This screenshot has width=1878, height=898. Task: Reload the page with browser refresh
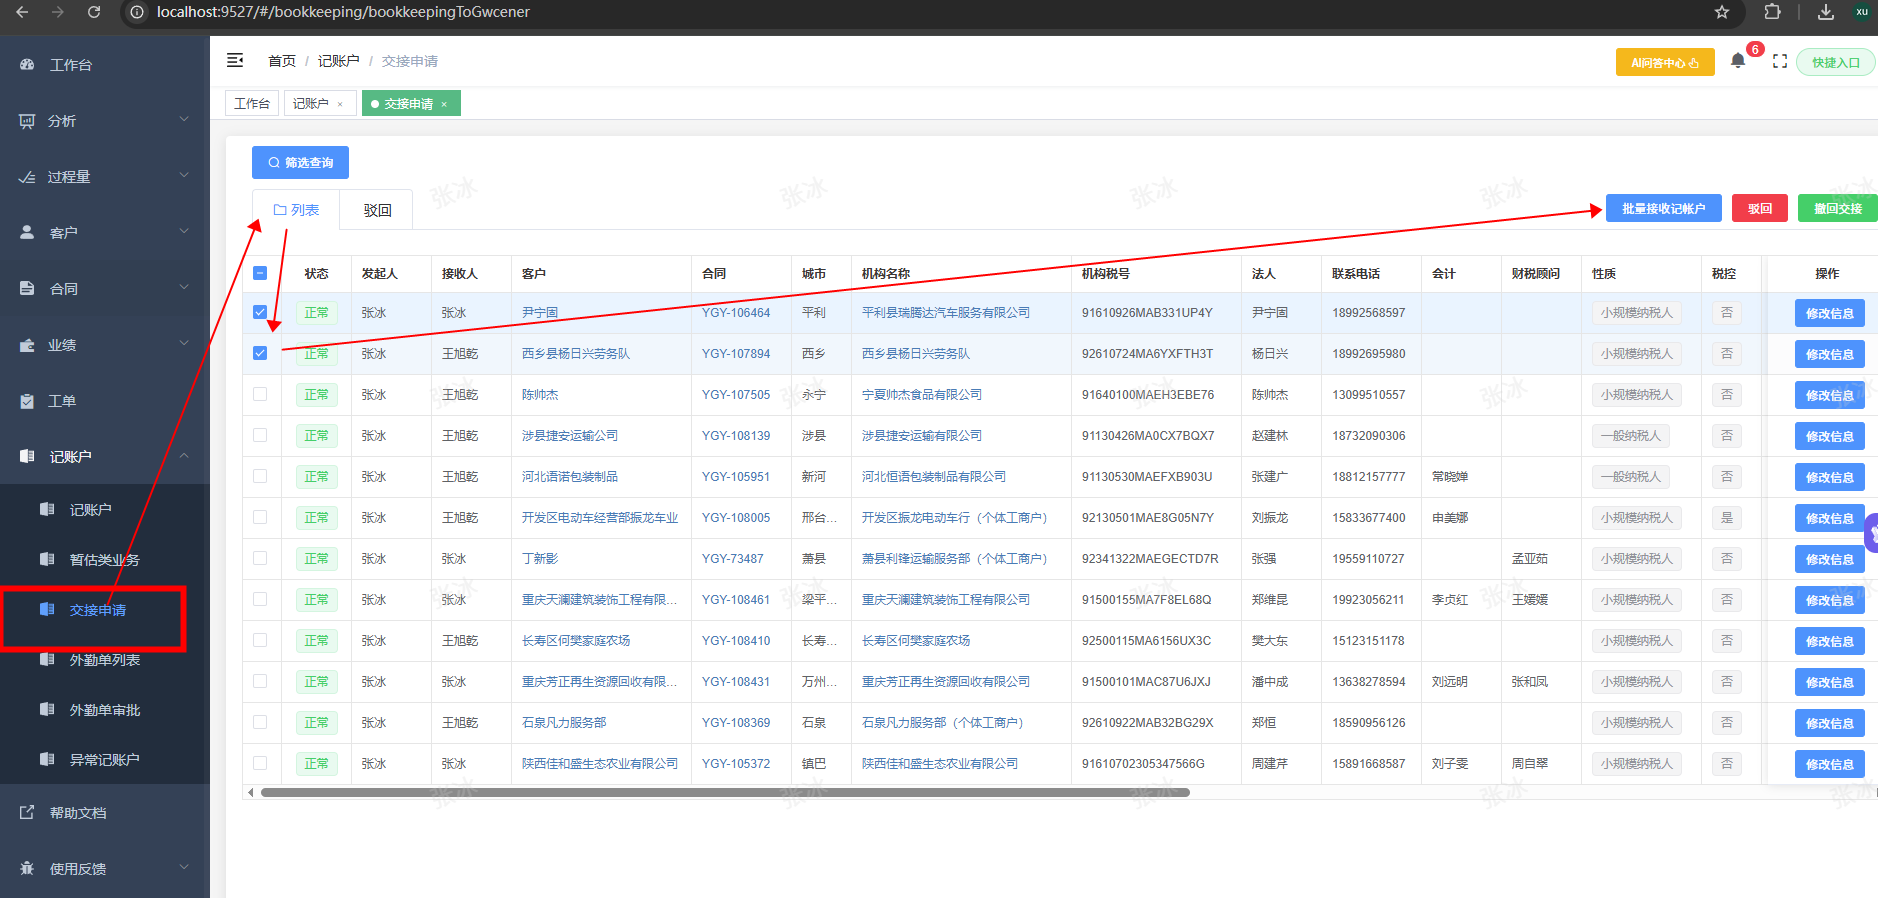[94, 12]
